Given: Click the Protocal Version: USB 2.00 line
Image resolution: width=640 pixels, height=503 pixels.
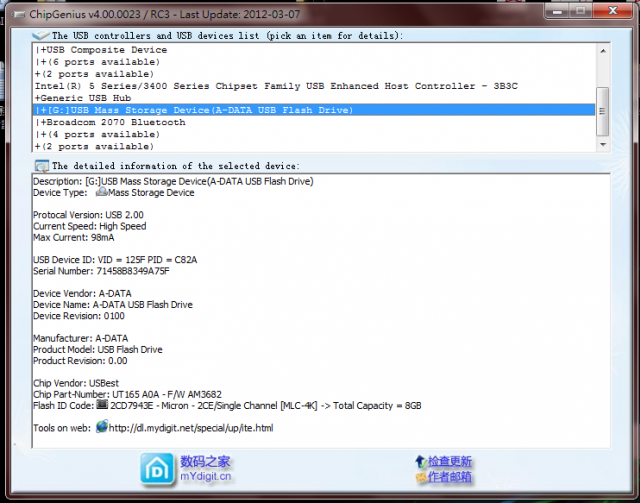Looking at the screenshot, I should coord(88,215).
